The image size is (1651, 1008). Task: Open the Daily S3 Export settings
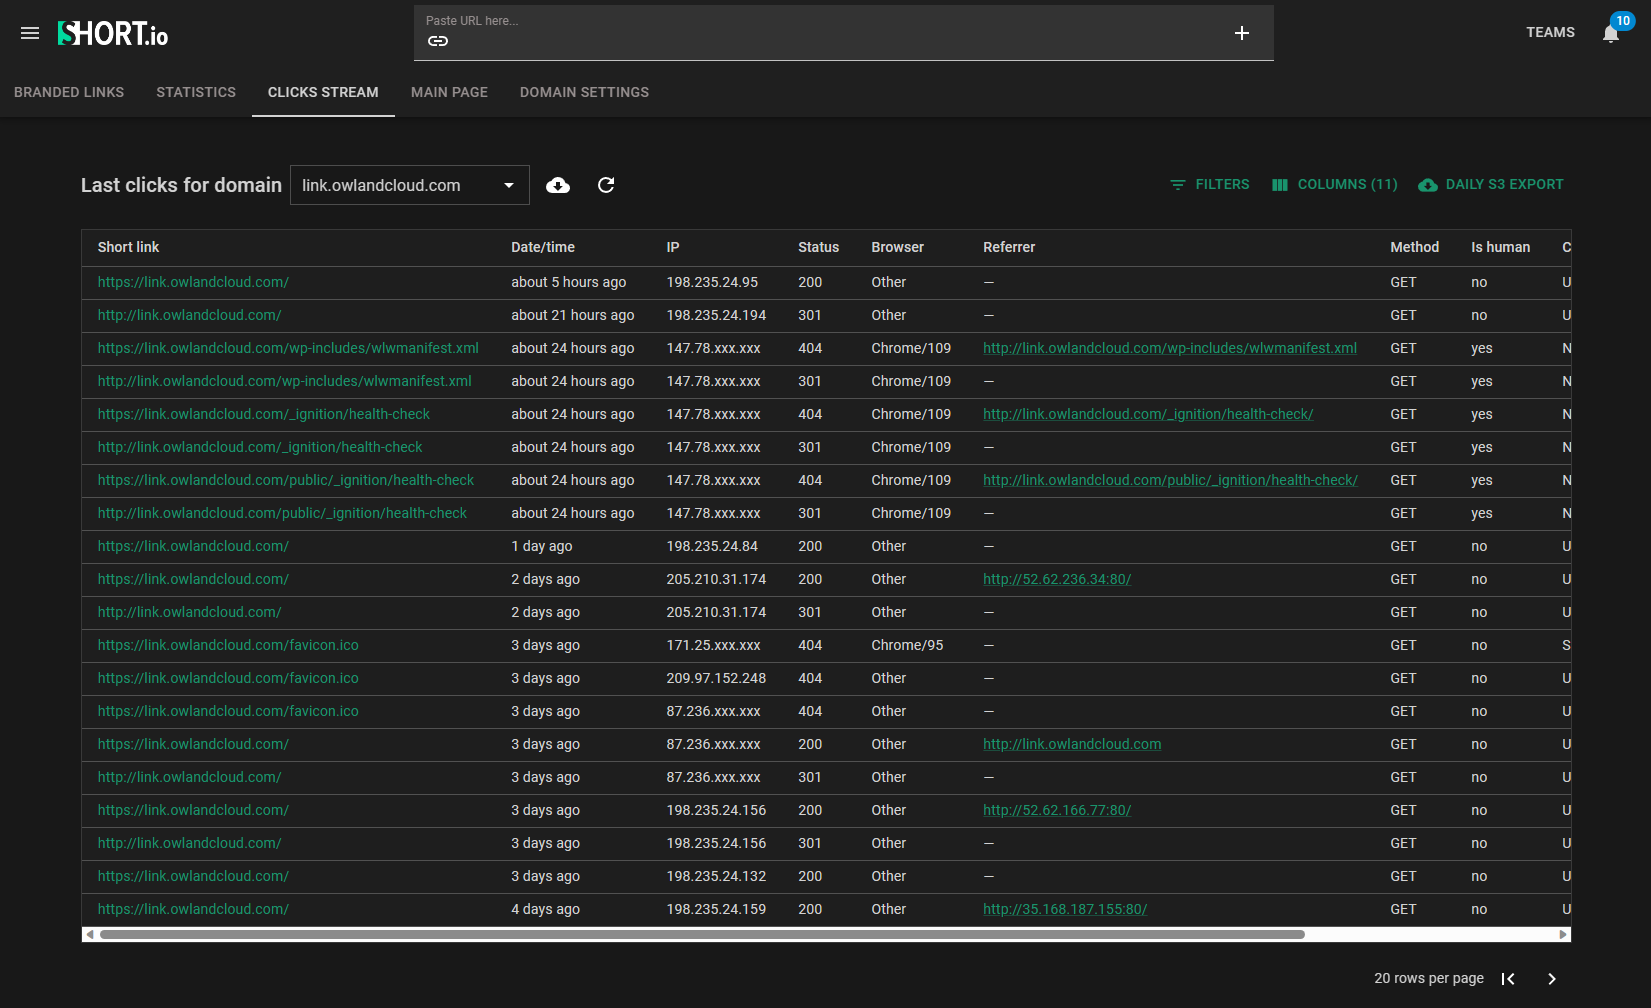pos(1490,184)
